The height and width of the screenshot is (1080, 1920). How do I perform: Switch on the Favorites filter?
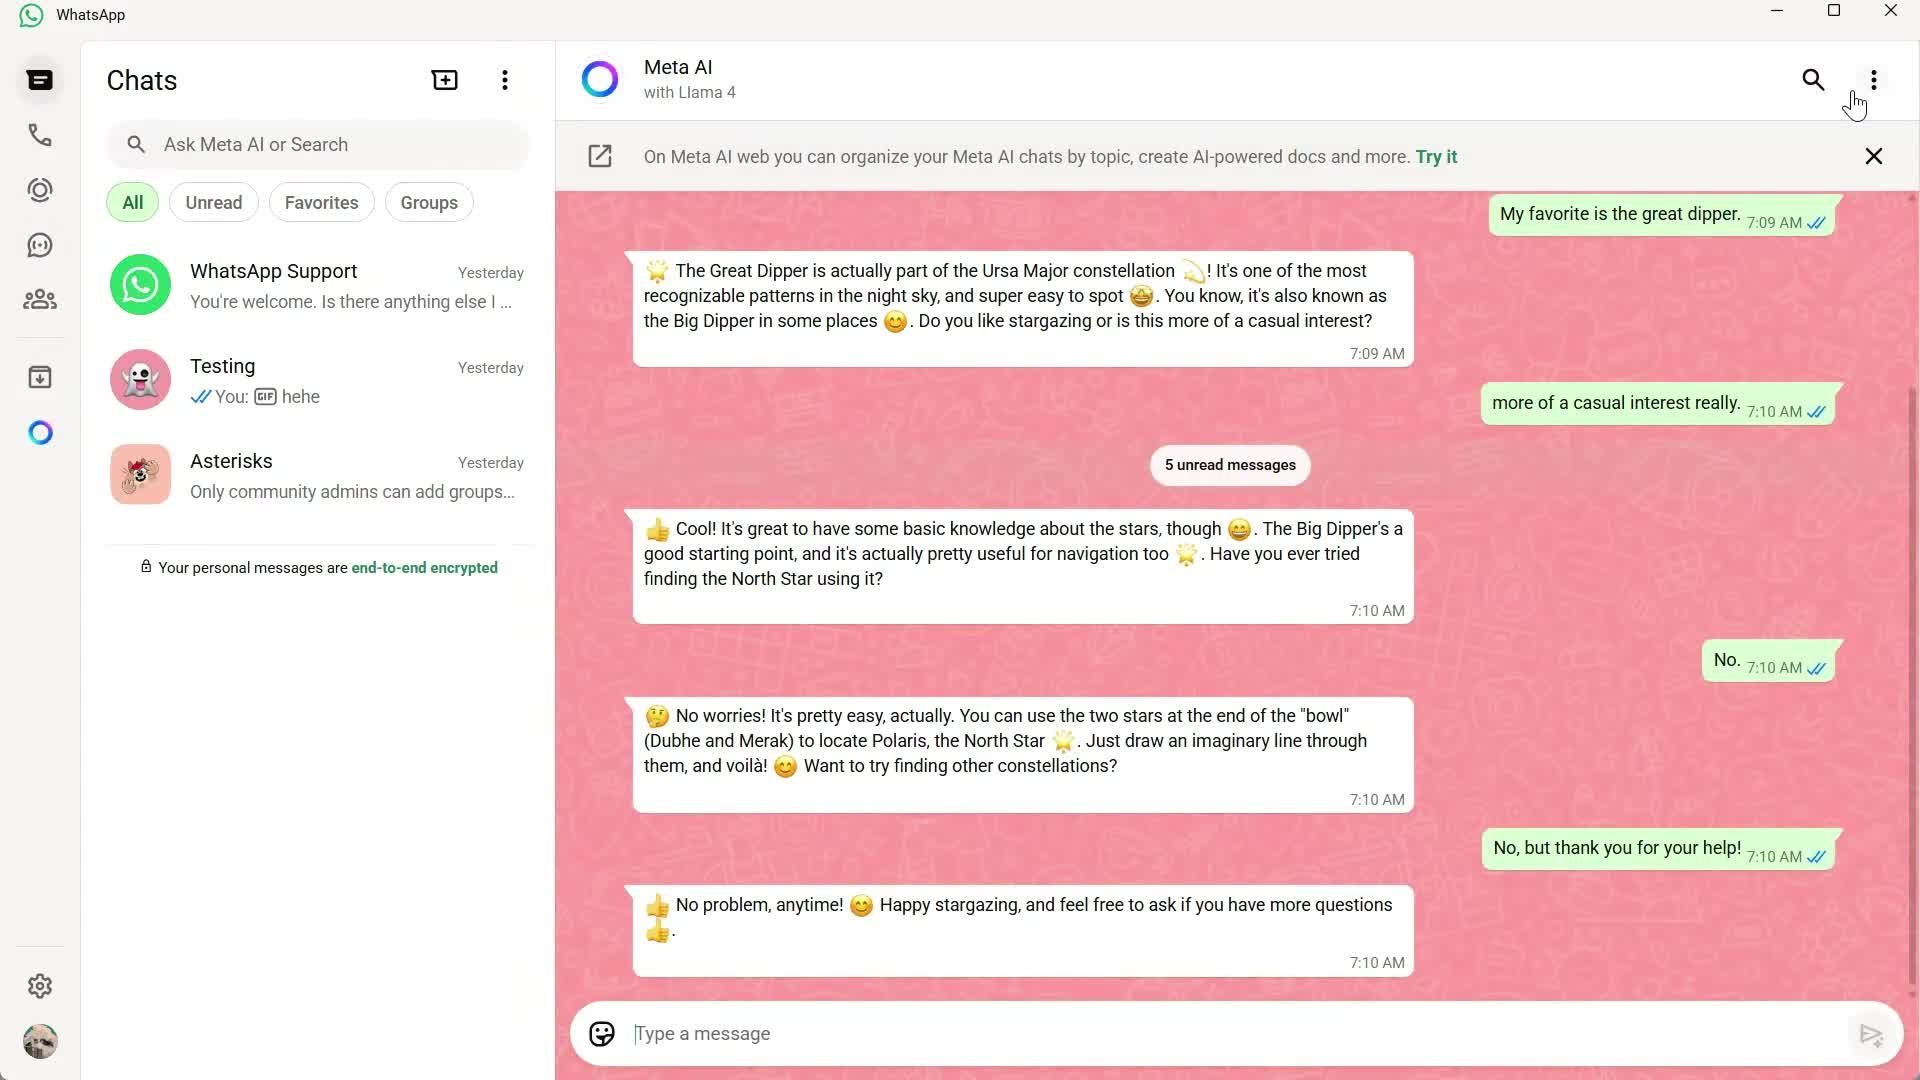coord(321,202)
